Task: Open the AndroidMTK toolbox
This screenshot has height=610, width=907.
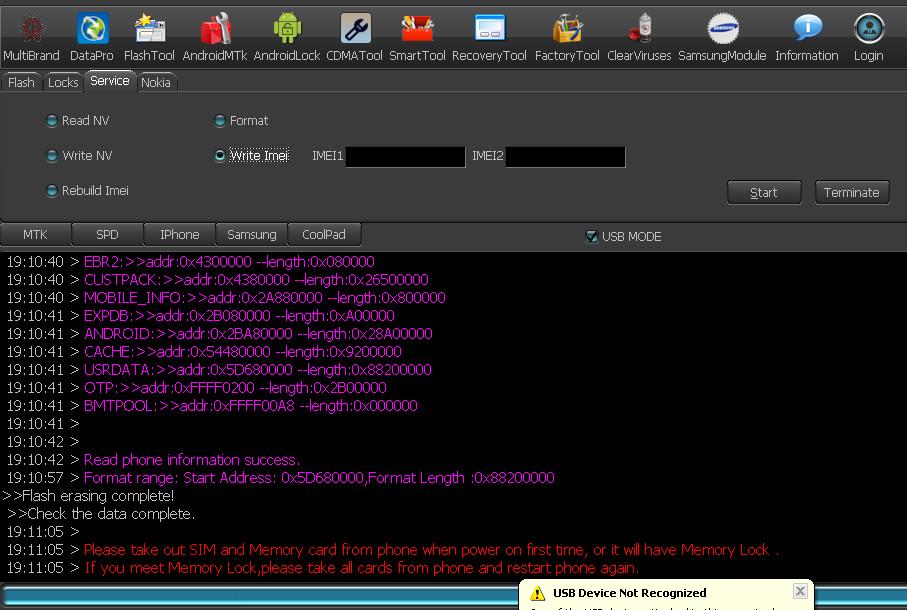Action: coord(215,38)
